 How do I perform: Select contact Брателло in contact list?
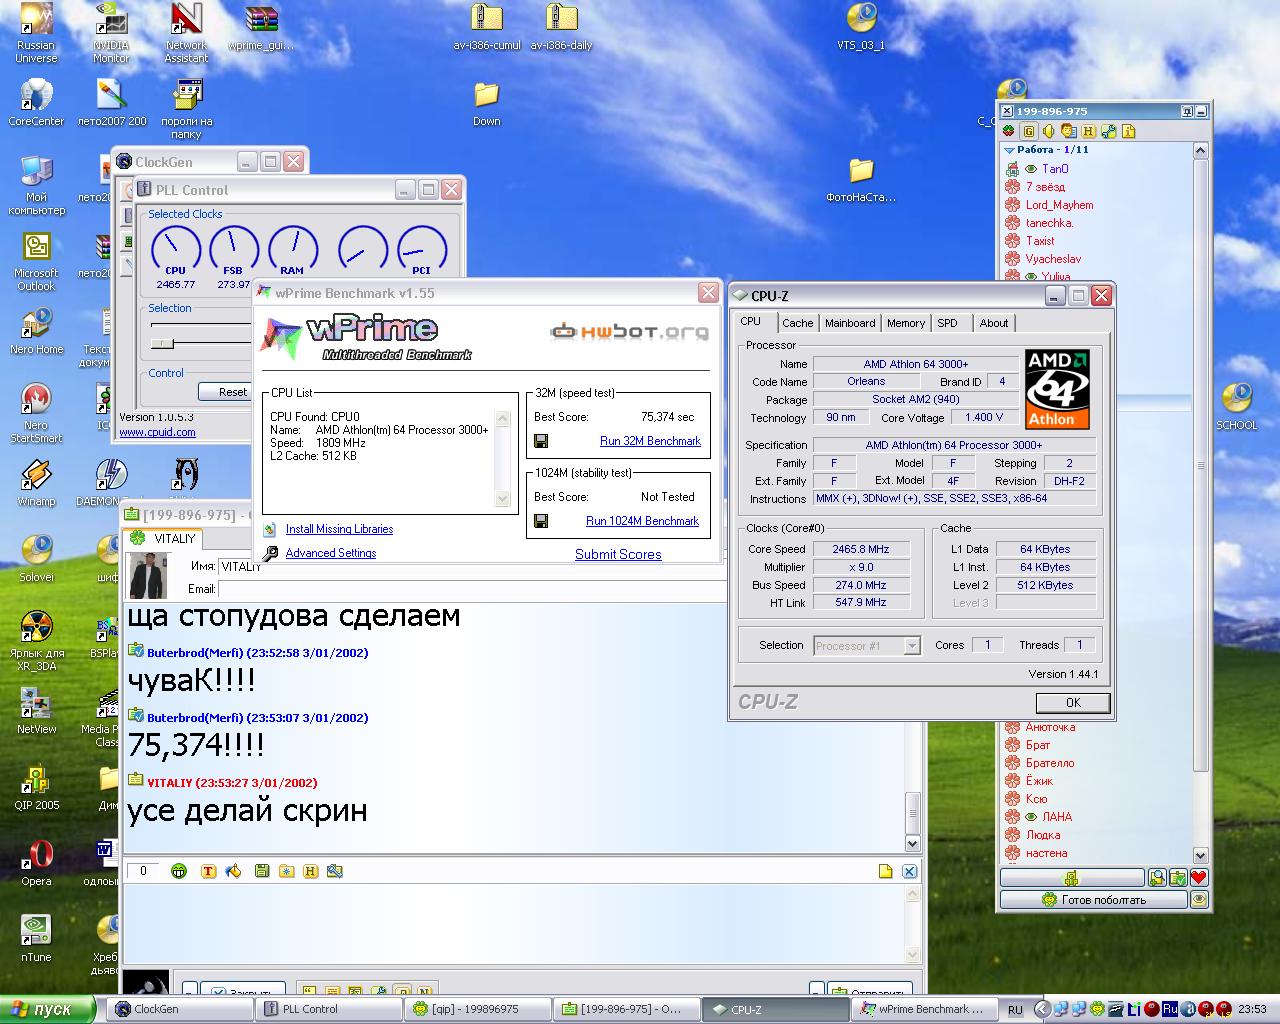tap(1050, 763)
